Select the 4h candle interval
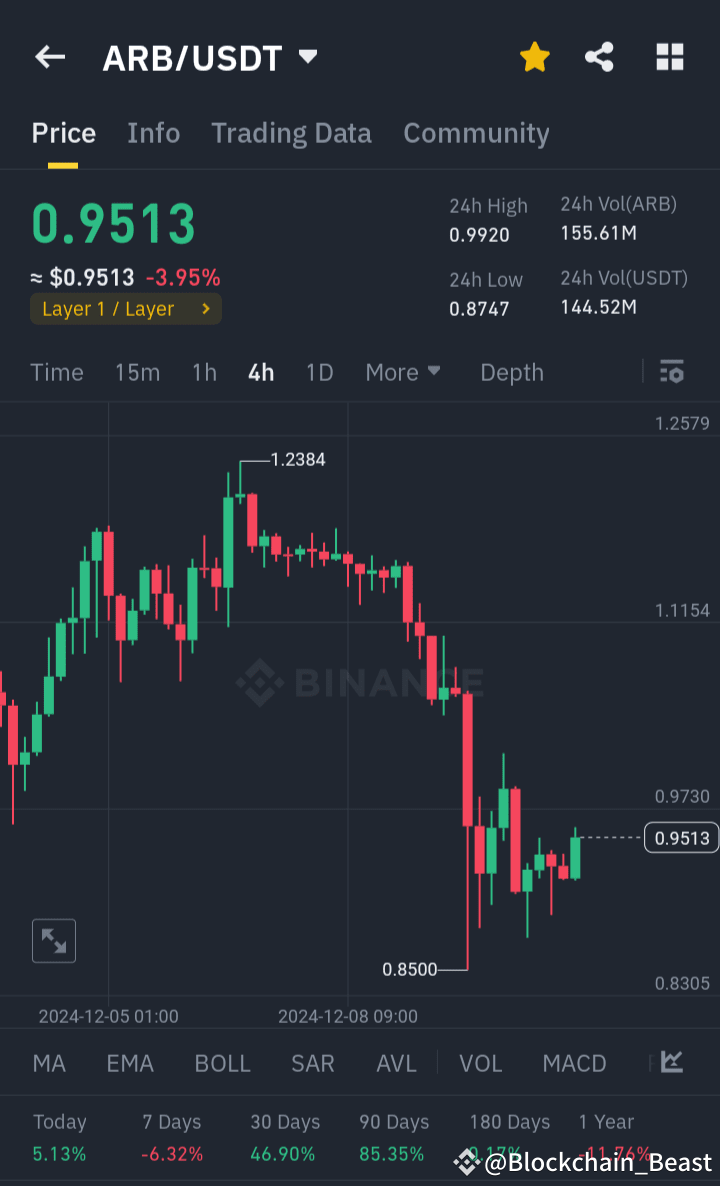Viewport: 720px width, 1186px height. pos(260,372)
